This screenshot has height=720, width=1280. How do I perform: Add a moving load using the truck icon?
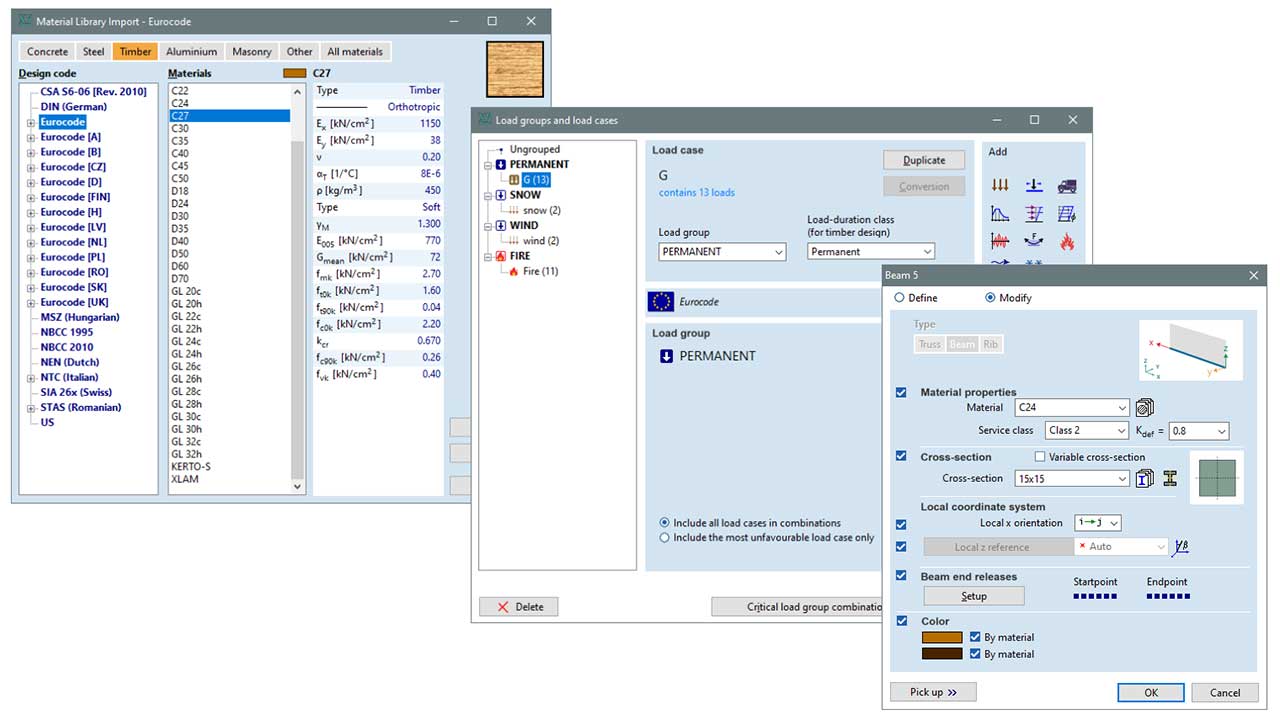[1067, 186]
